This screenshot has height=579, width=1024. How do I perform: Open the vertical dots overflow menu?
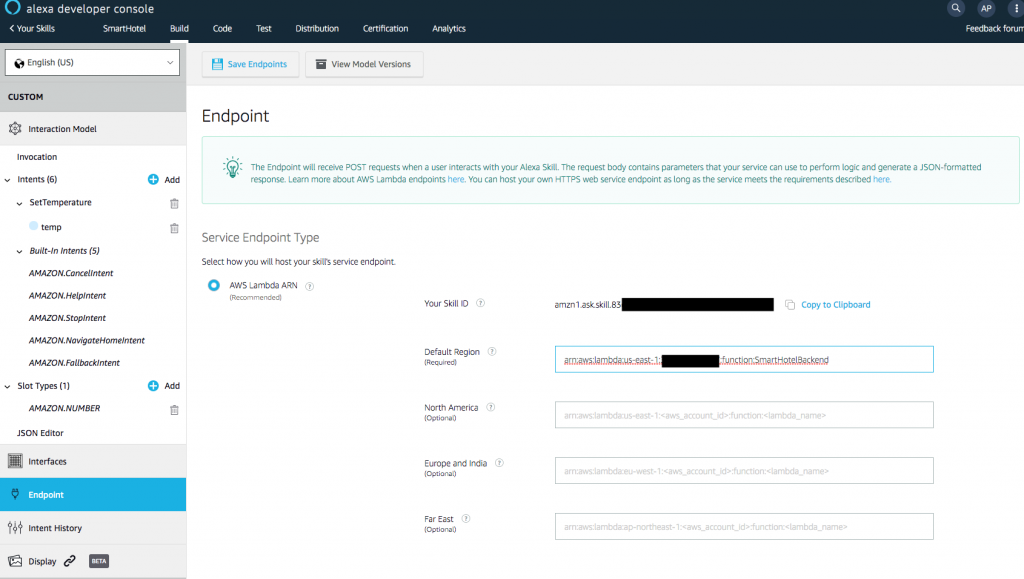1016,8
